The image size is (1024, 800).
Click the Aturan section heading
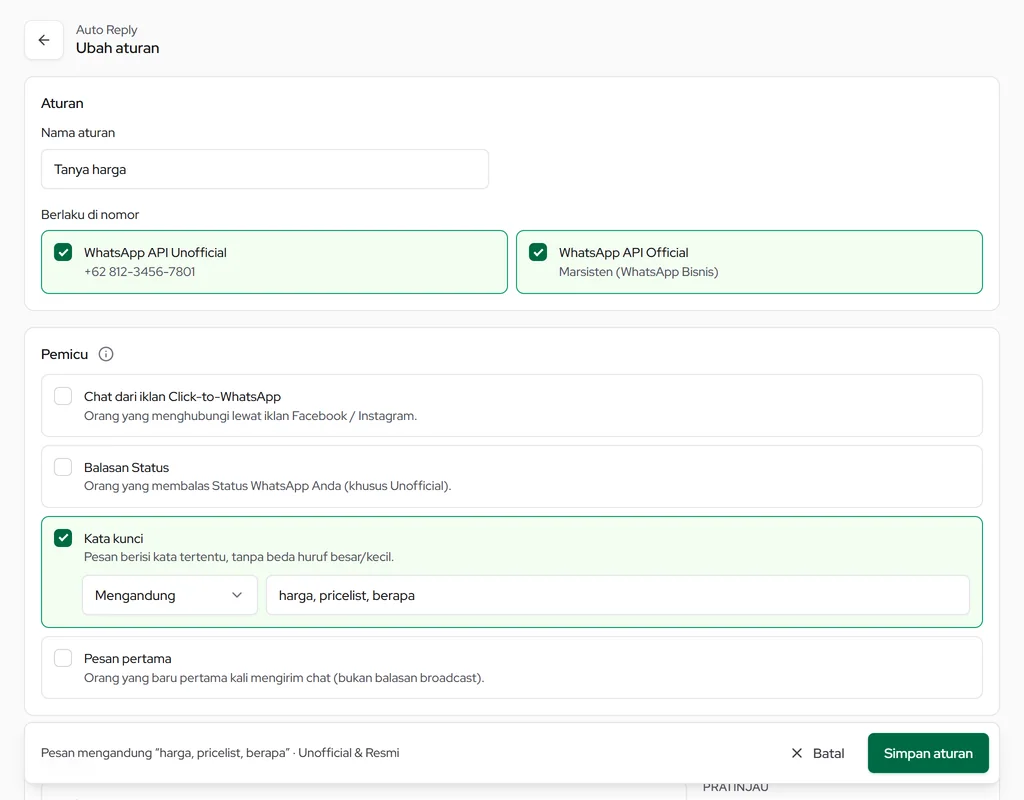click(x=62, y=103)
